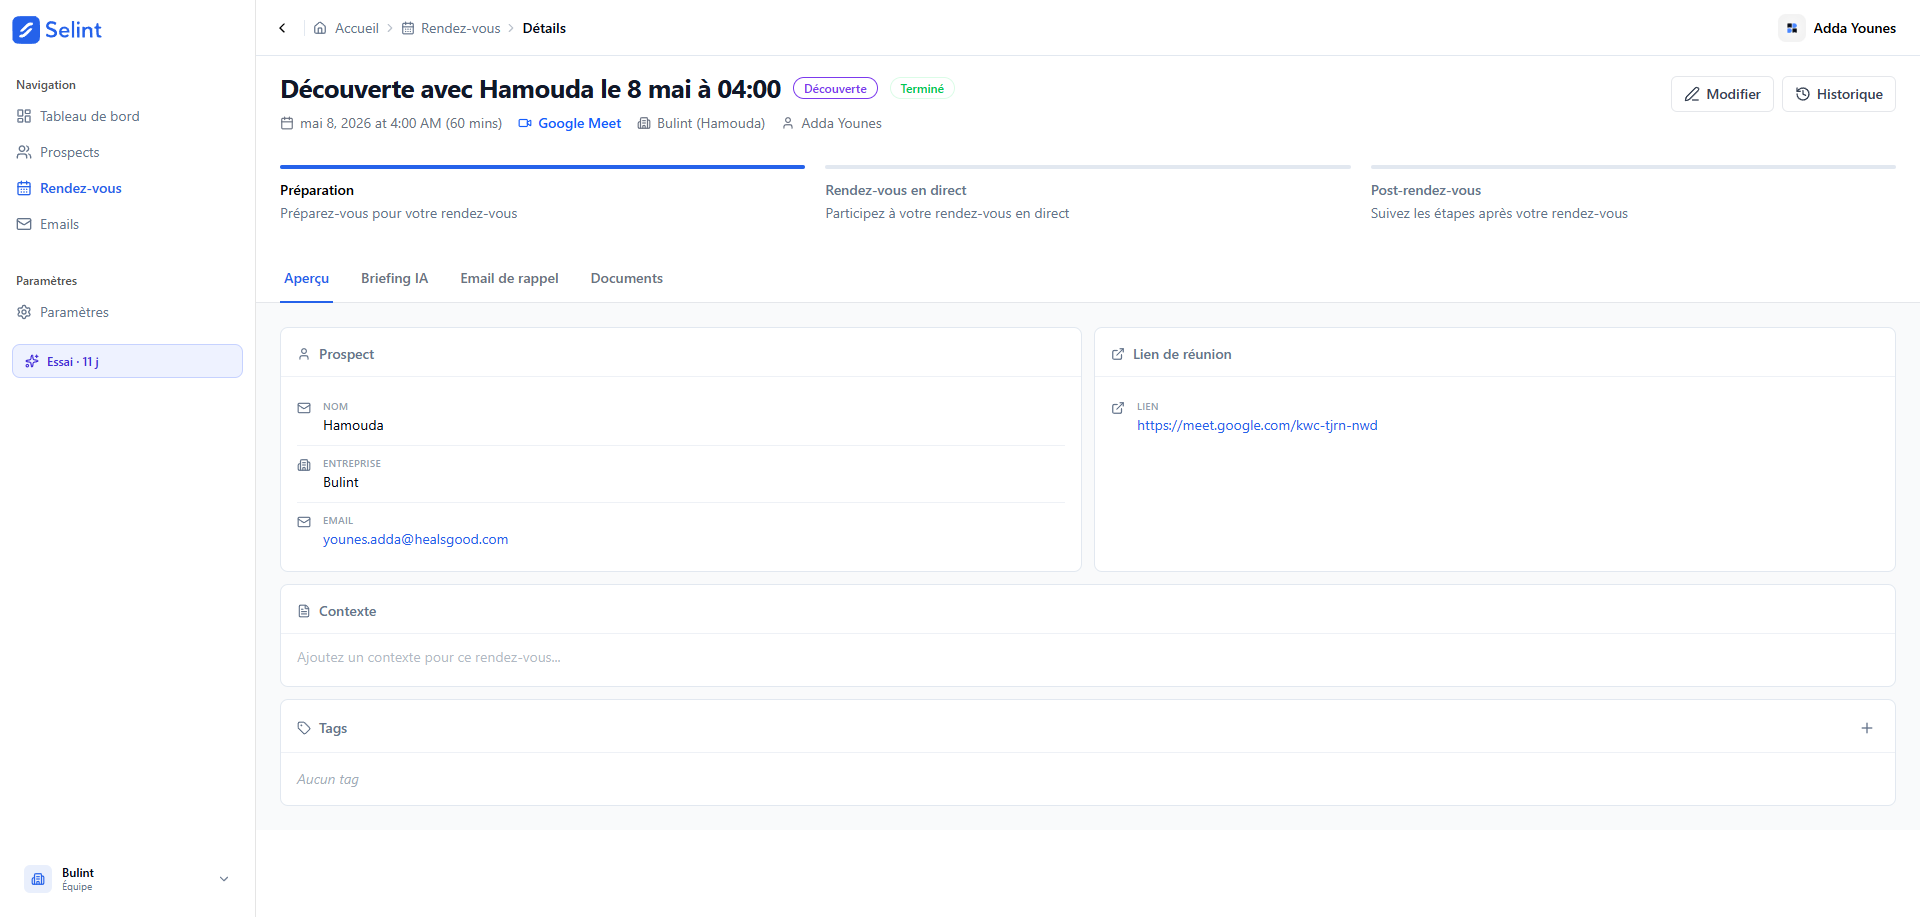1920x917 pixels.
Task: Open the meet.google.com meeting URL
Action: [1257, 425]
